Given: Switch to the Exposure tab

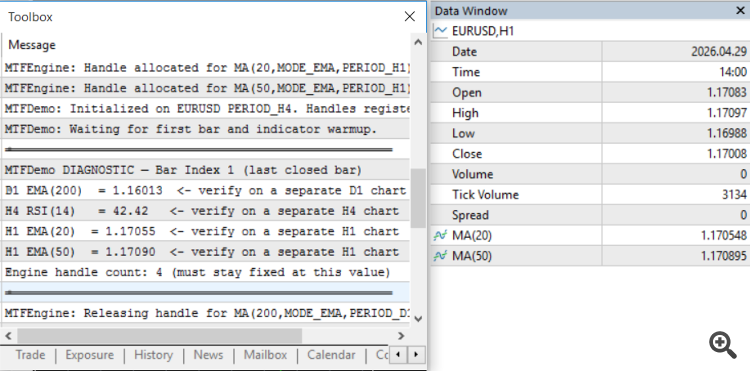Looking at the screenshot, I should point(89,355).
